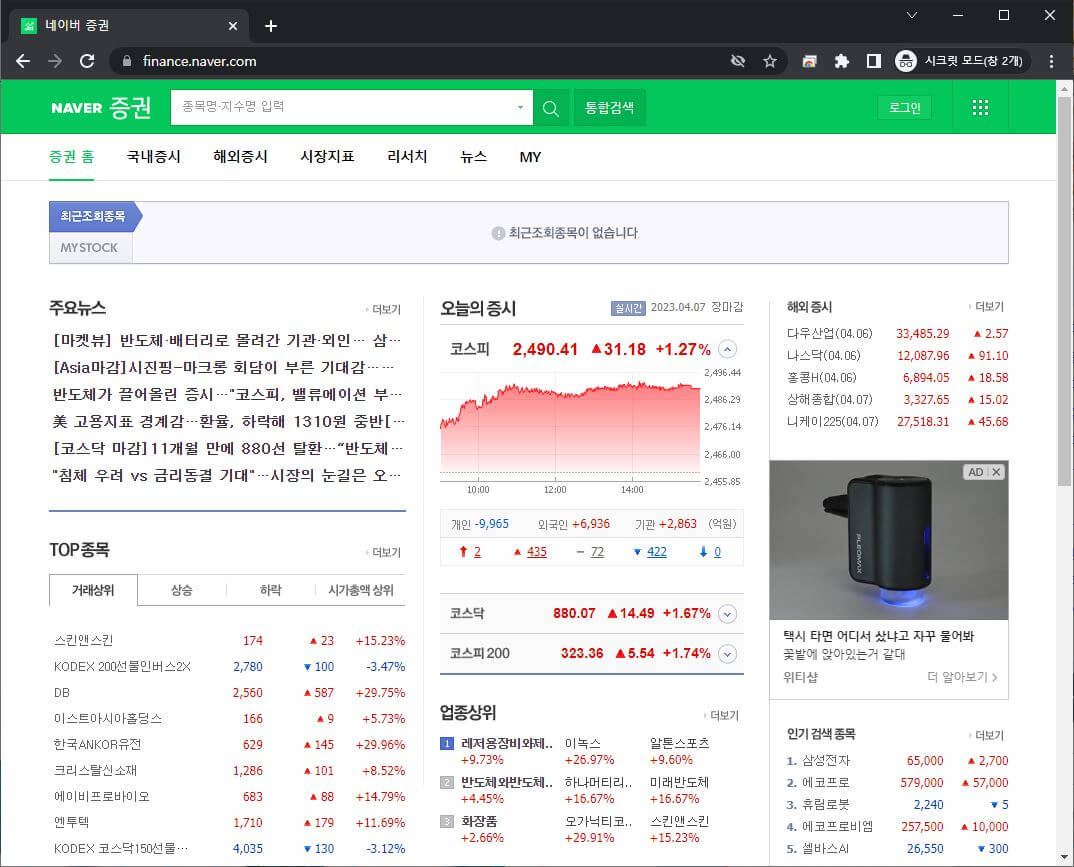This screenshot has width=1074, height=867.
Task: Click 더보기 next to 업종상위
Action: (722, 716)
